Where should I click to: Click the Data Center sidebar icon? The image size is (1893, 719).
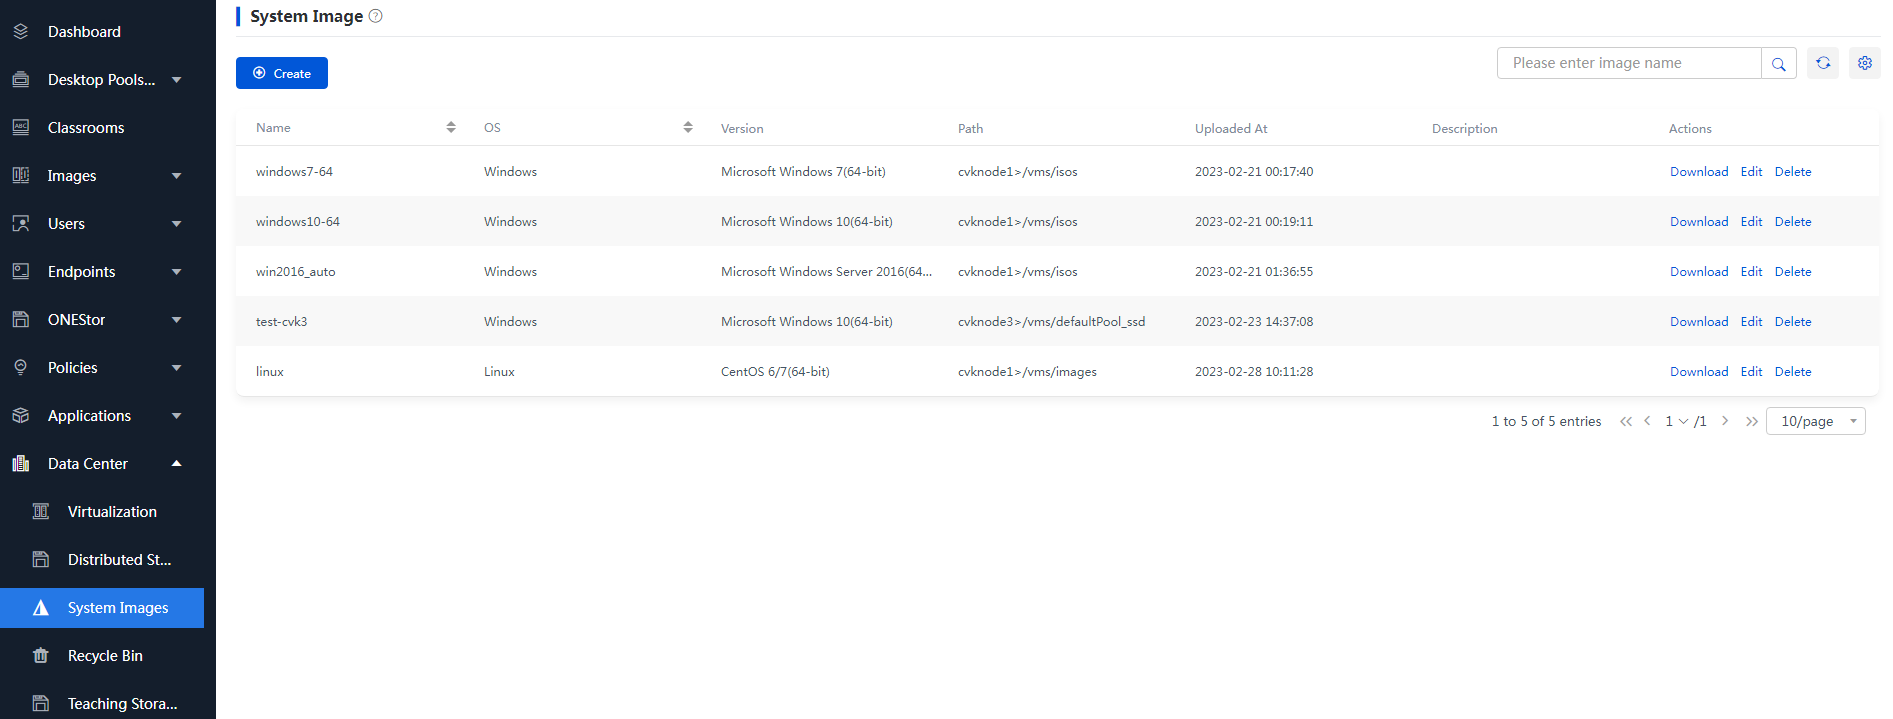click(x=20, y=464)
